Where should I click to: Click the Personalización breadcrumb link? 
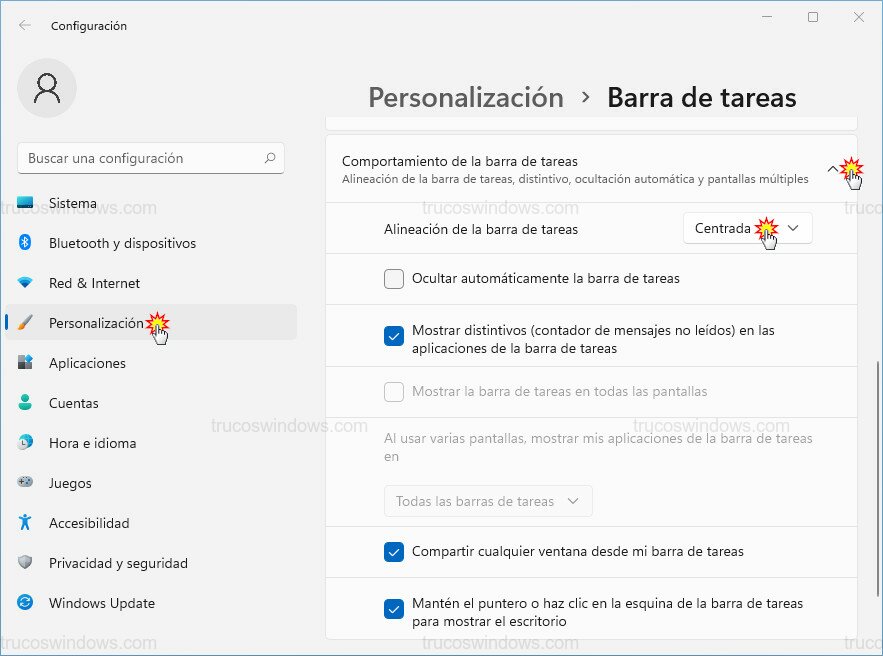466,97
